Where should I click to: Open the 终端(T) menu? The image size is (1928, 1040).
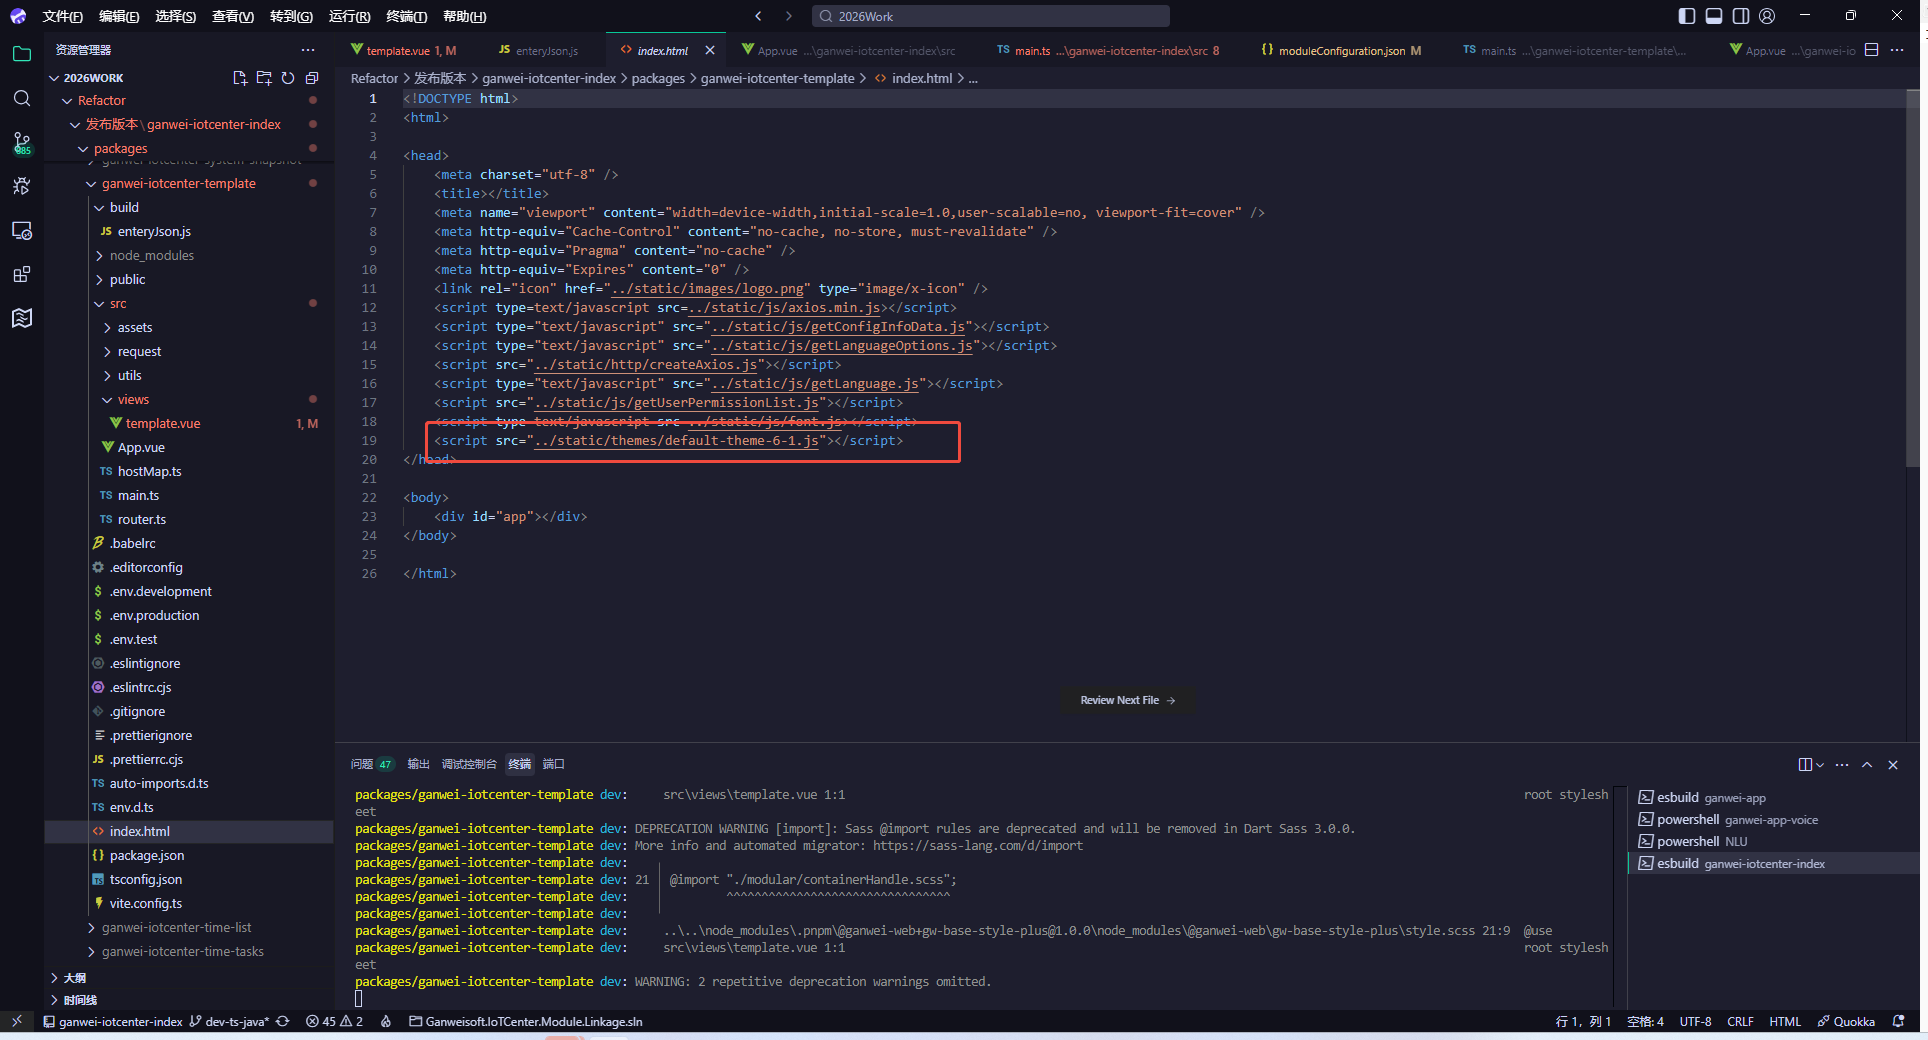point(406,16)
